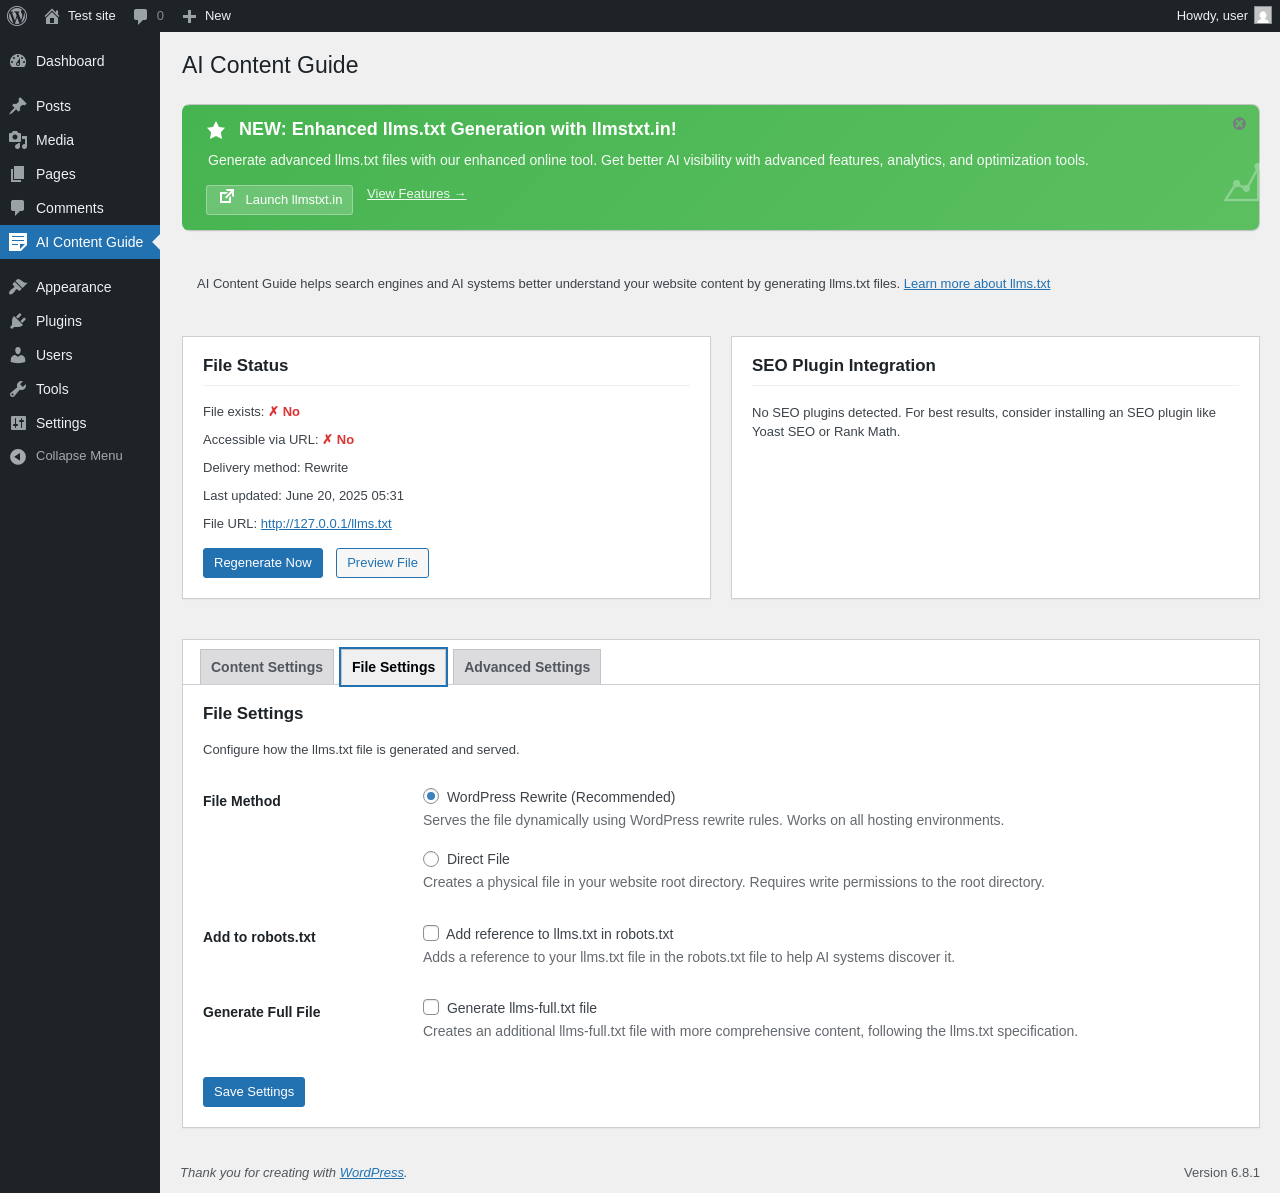The height and width of the screenshot is (1193, 1280).
Task: Click the Dashboard gauge icon
Action: click(18, 61)
